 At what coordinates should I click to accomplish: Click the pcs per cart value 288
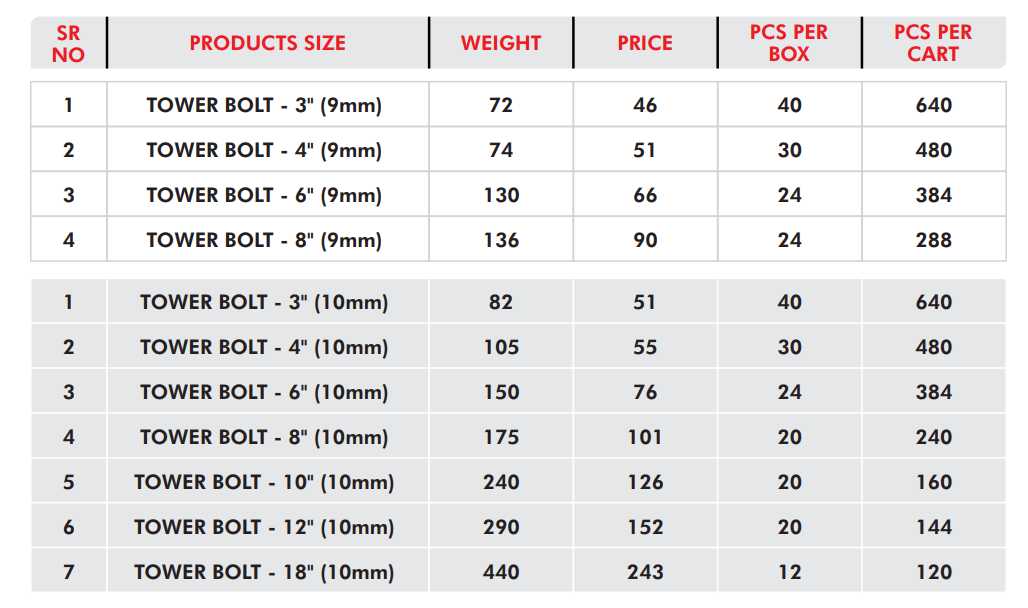[x=933, y=240]
